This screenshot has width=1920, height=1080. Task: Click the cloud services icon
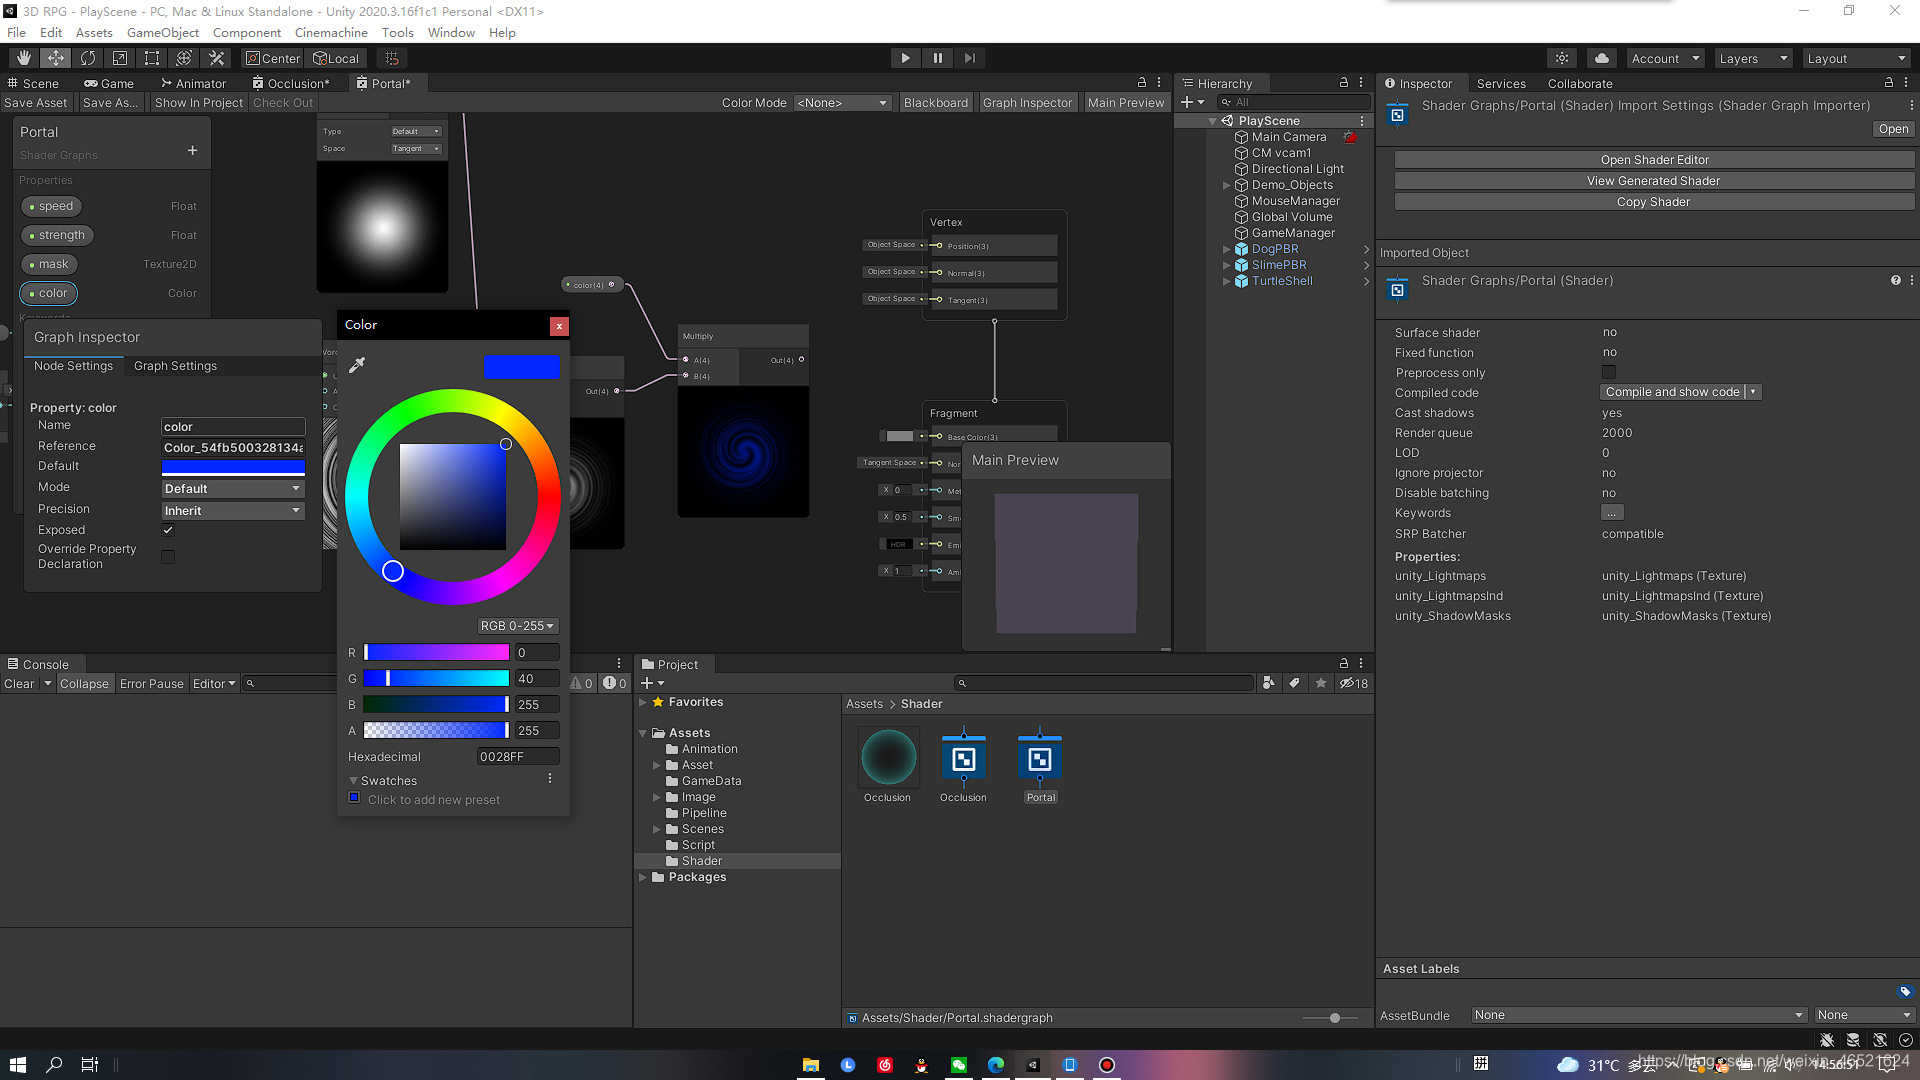[x=1602, y=58]
